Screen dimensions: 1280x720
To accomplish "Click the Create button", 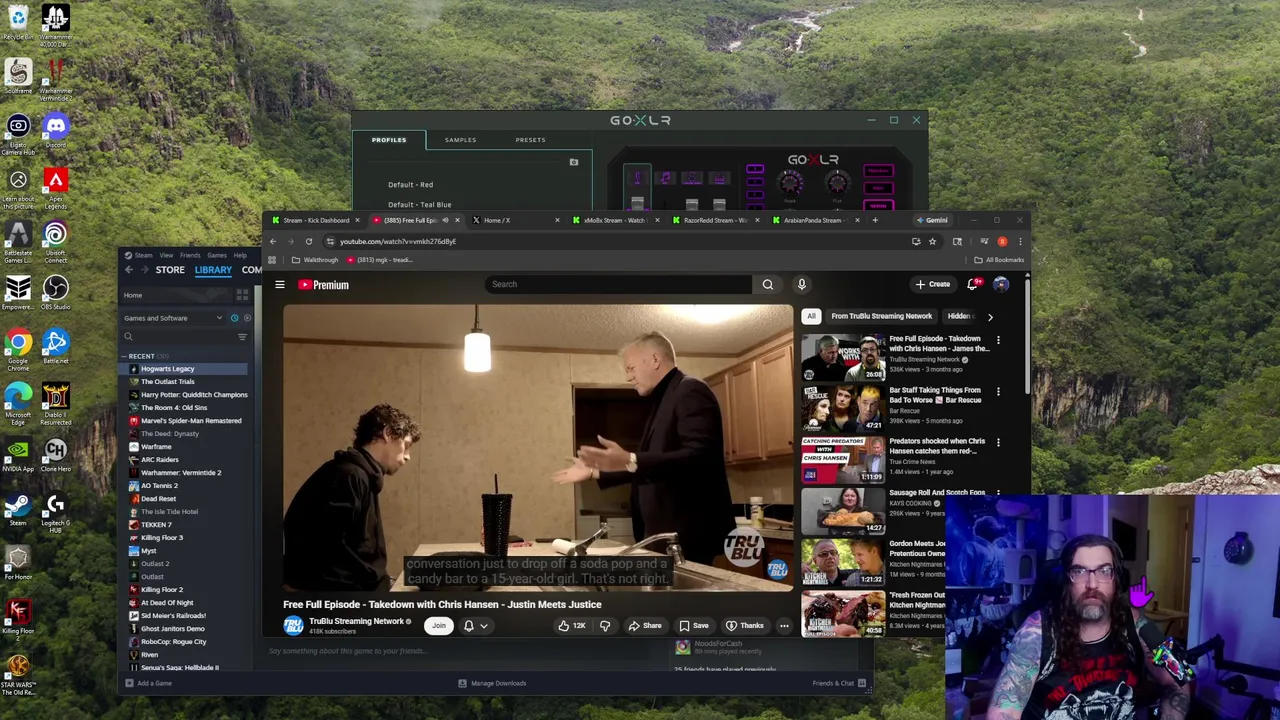I will (x=933, y=284).
